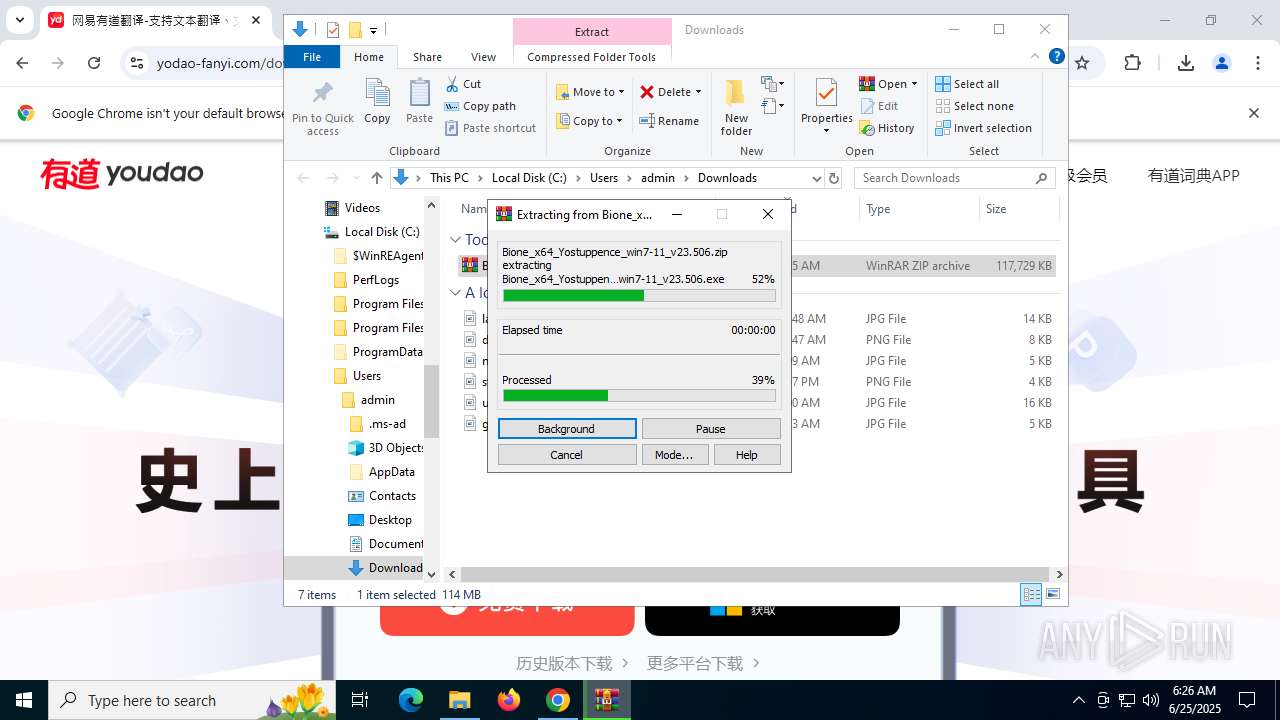Open the File tab
This screenshot has width=1280, height=720.
(x=312, y=57)
